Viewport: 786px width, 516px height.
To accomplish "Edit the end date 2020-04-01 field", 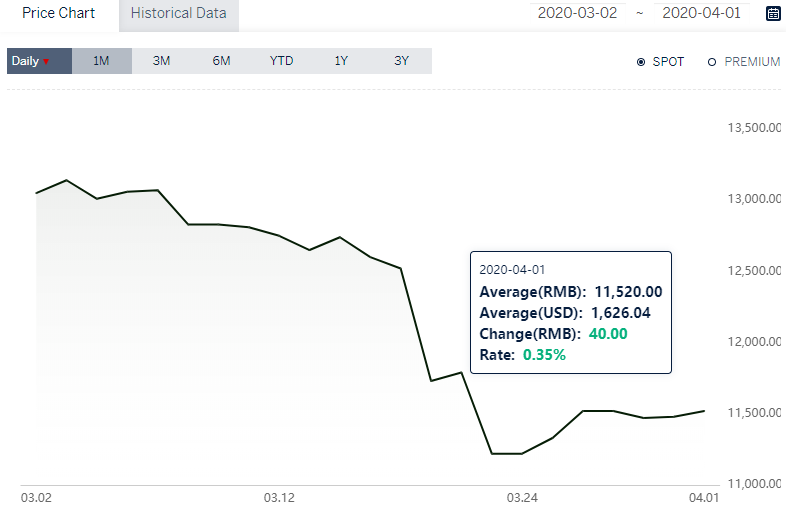I will (x=701, y=13).
